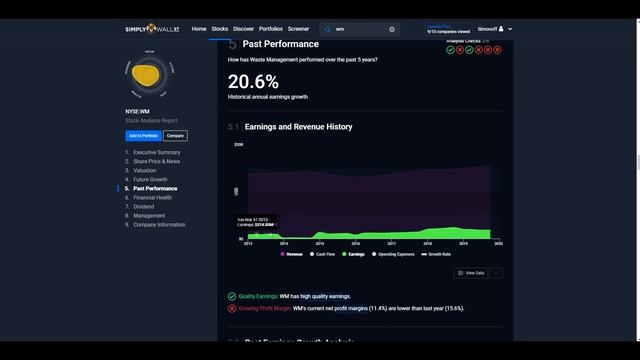Screen dimensions: 640x360
Task: Click the table icon in View Data
Action: click(460, 273)
